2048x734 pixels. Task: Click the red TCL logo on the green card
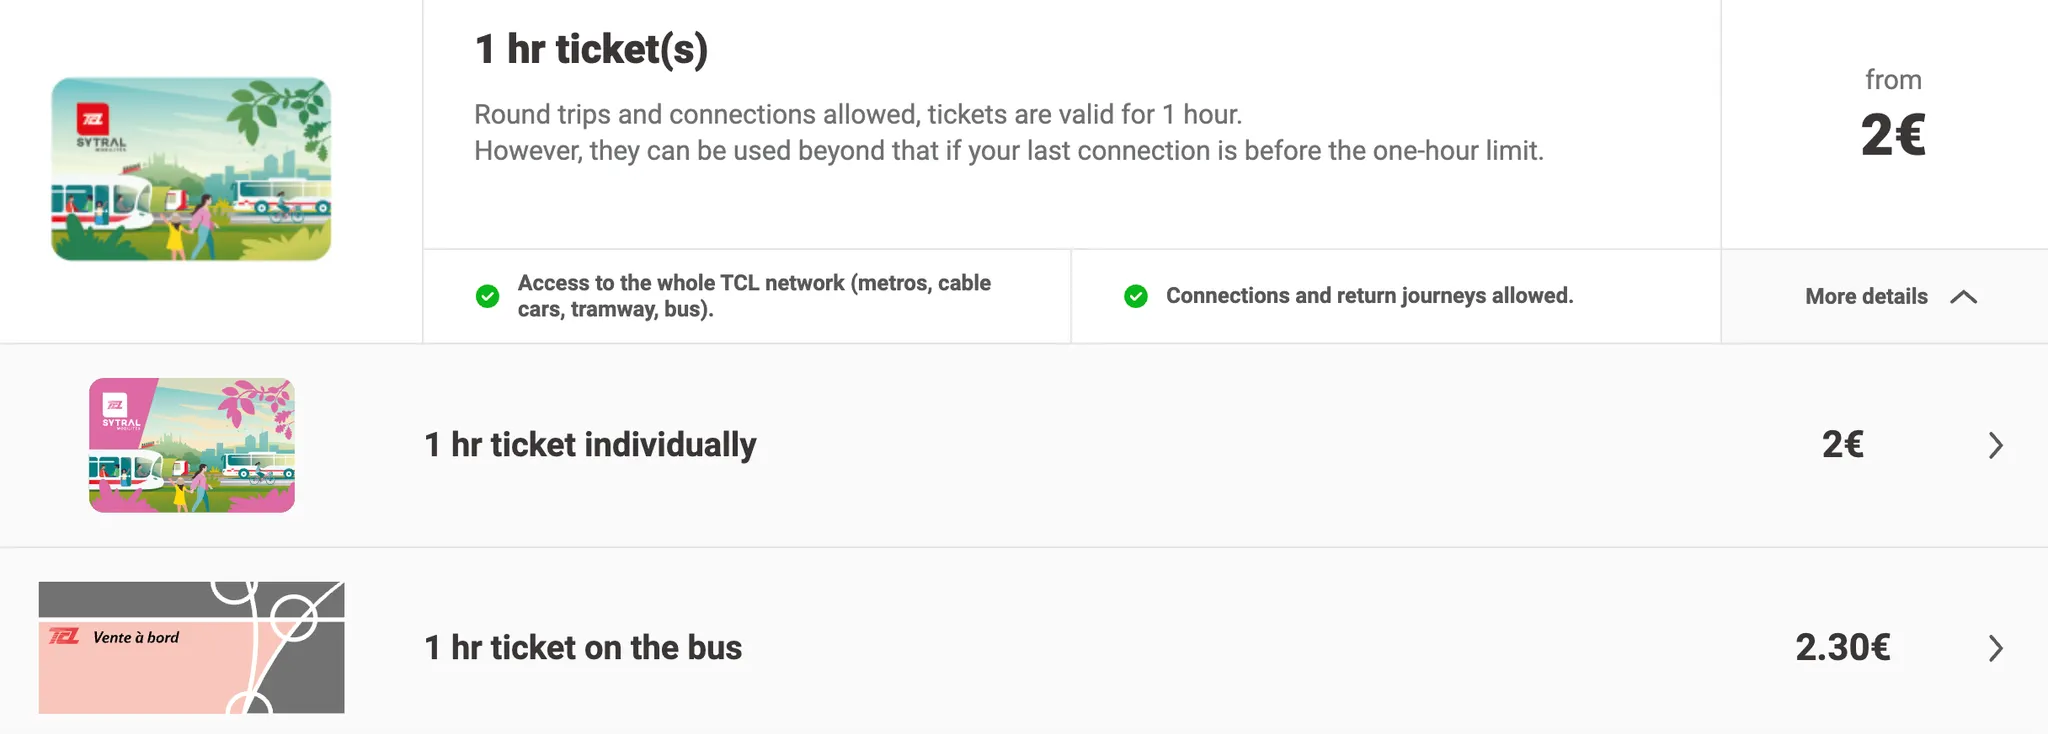tap(93, 120)
